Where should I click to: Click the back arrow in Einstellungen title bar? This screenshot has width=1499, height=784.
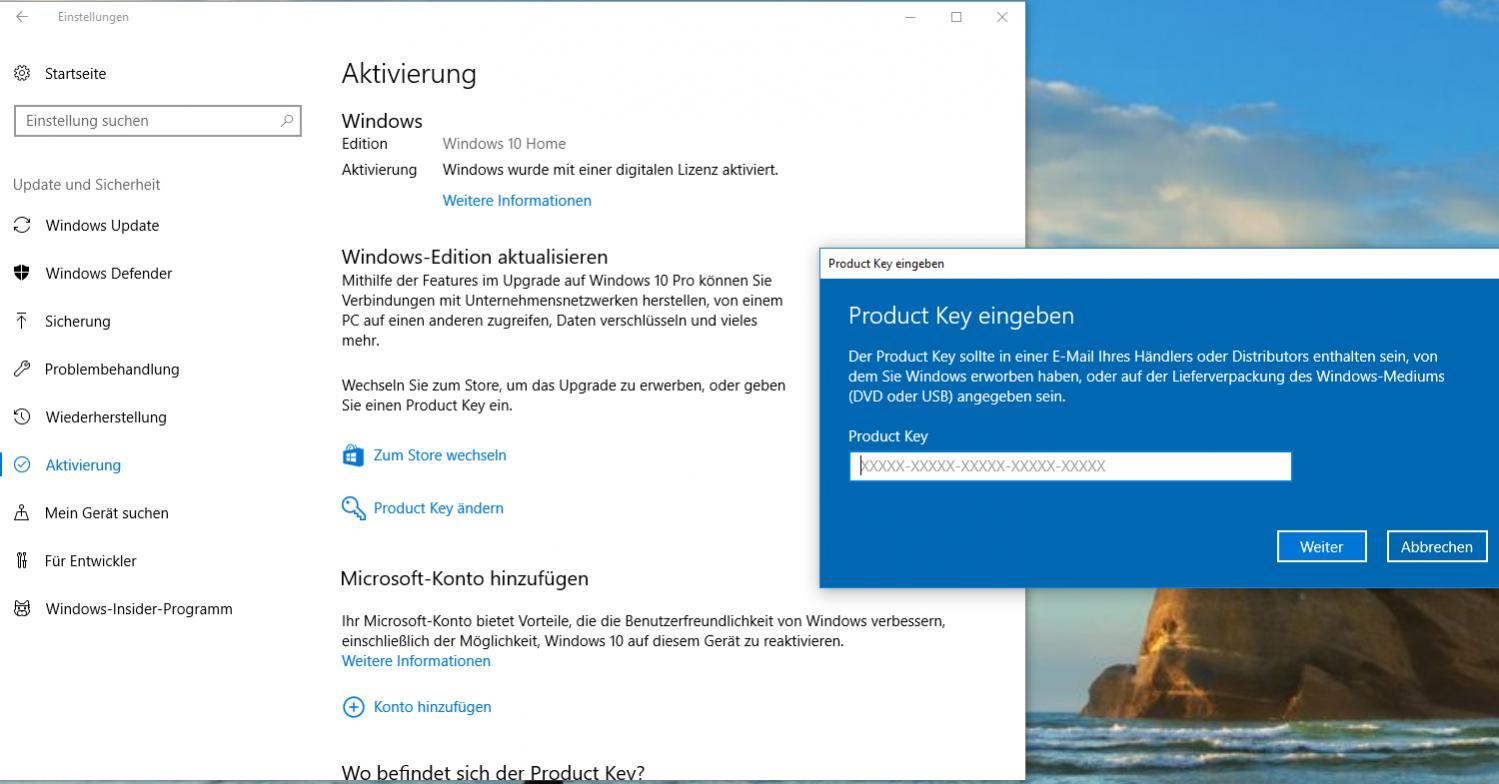point(22,17)
